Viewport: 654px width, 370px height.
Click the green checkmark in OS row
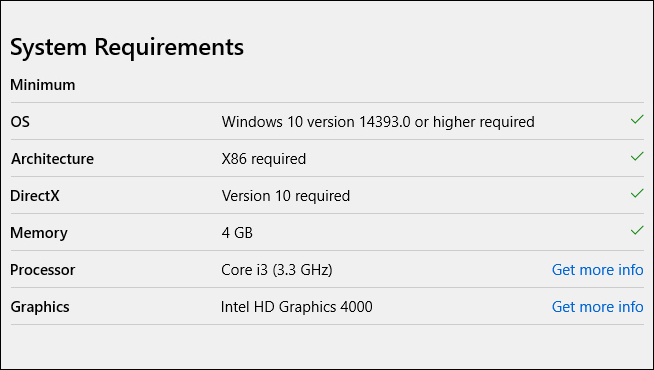[637, 120]
